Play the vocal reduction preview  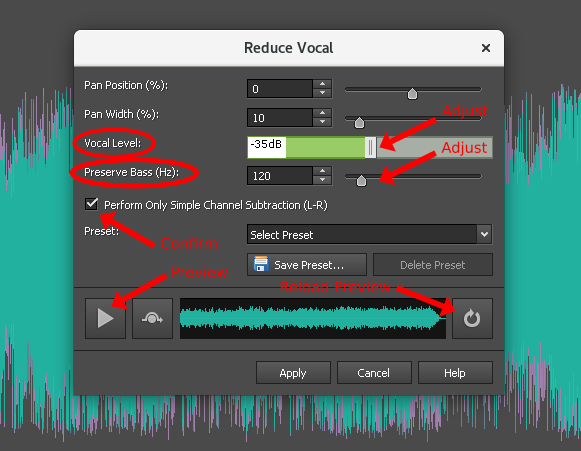tap(105, 318)
